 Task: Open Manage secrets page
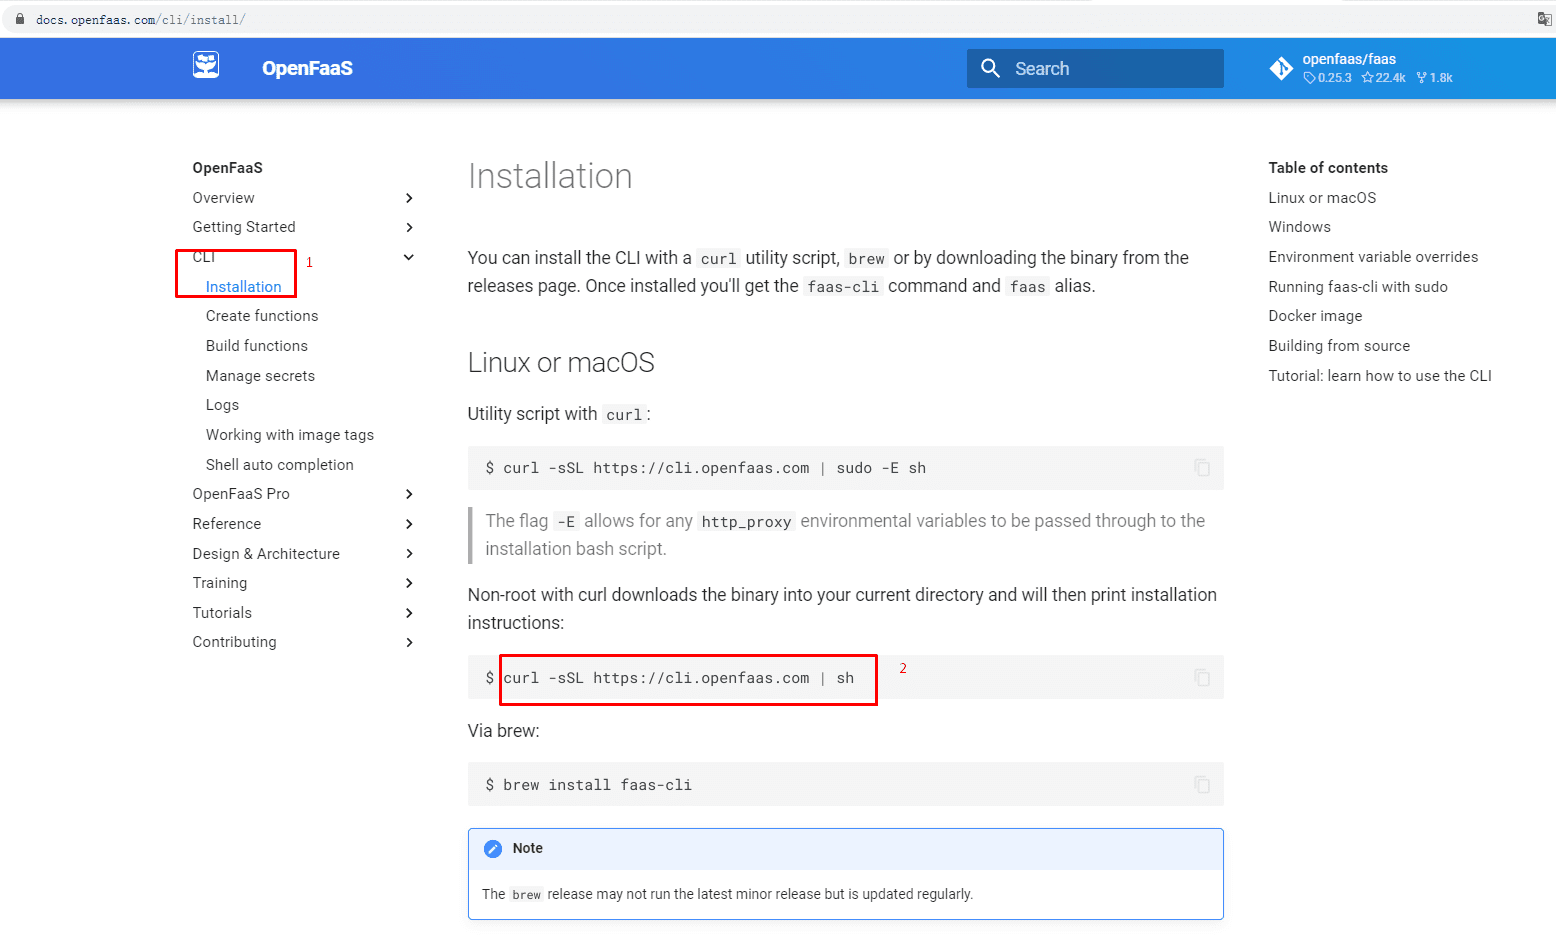(260, 376)
